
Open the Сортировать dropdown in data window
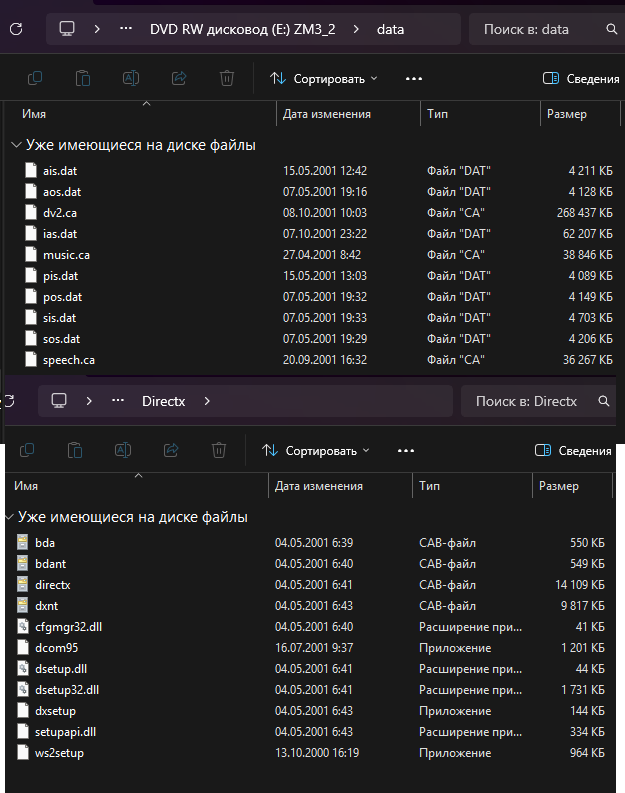pos(323,78)
